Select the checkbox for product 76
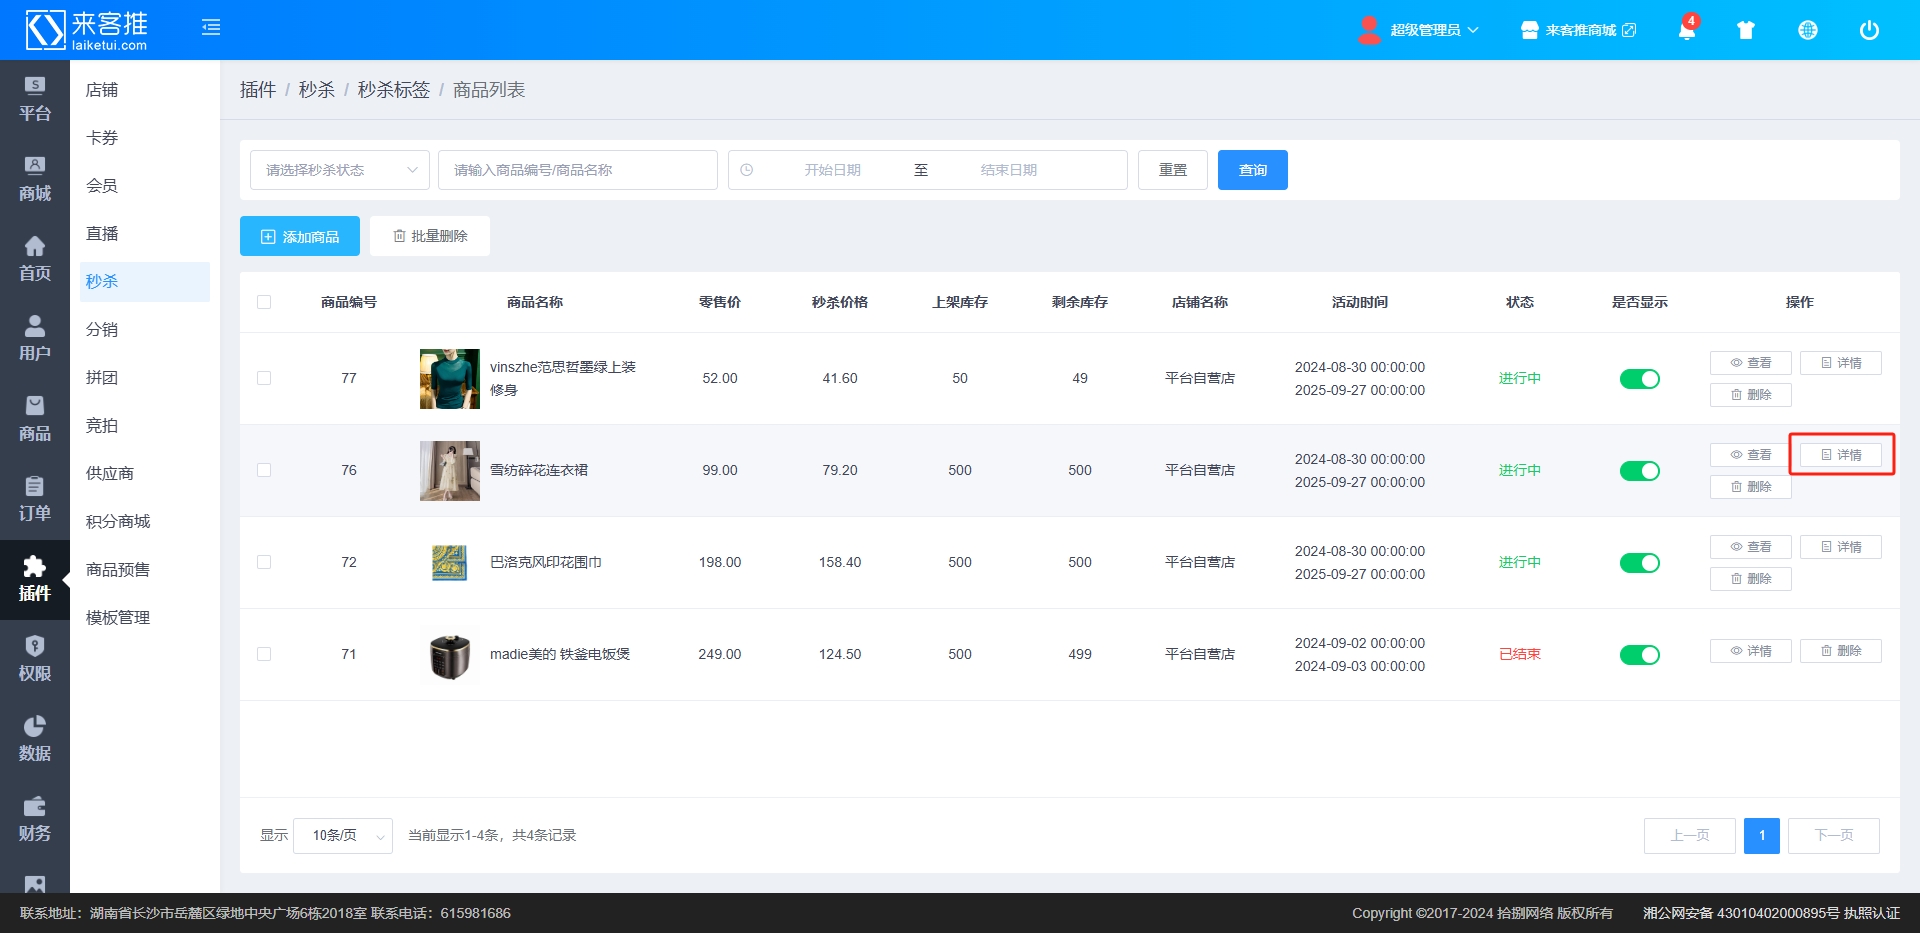 [x=264, y=470]
